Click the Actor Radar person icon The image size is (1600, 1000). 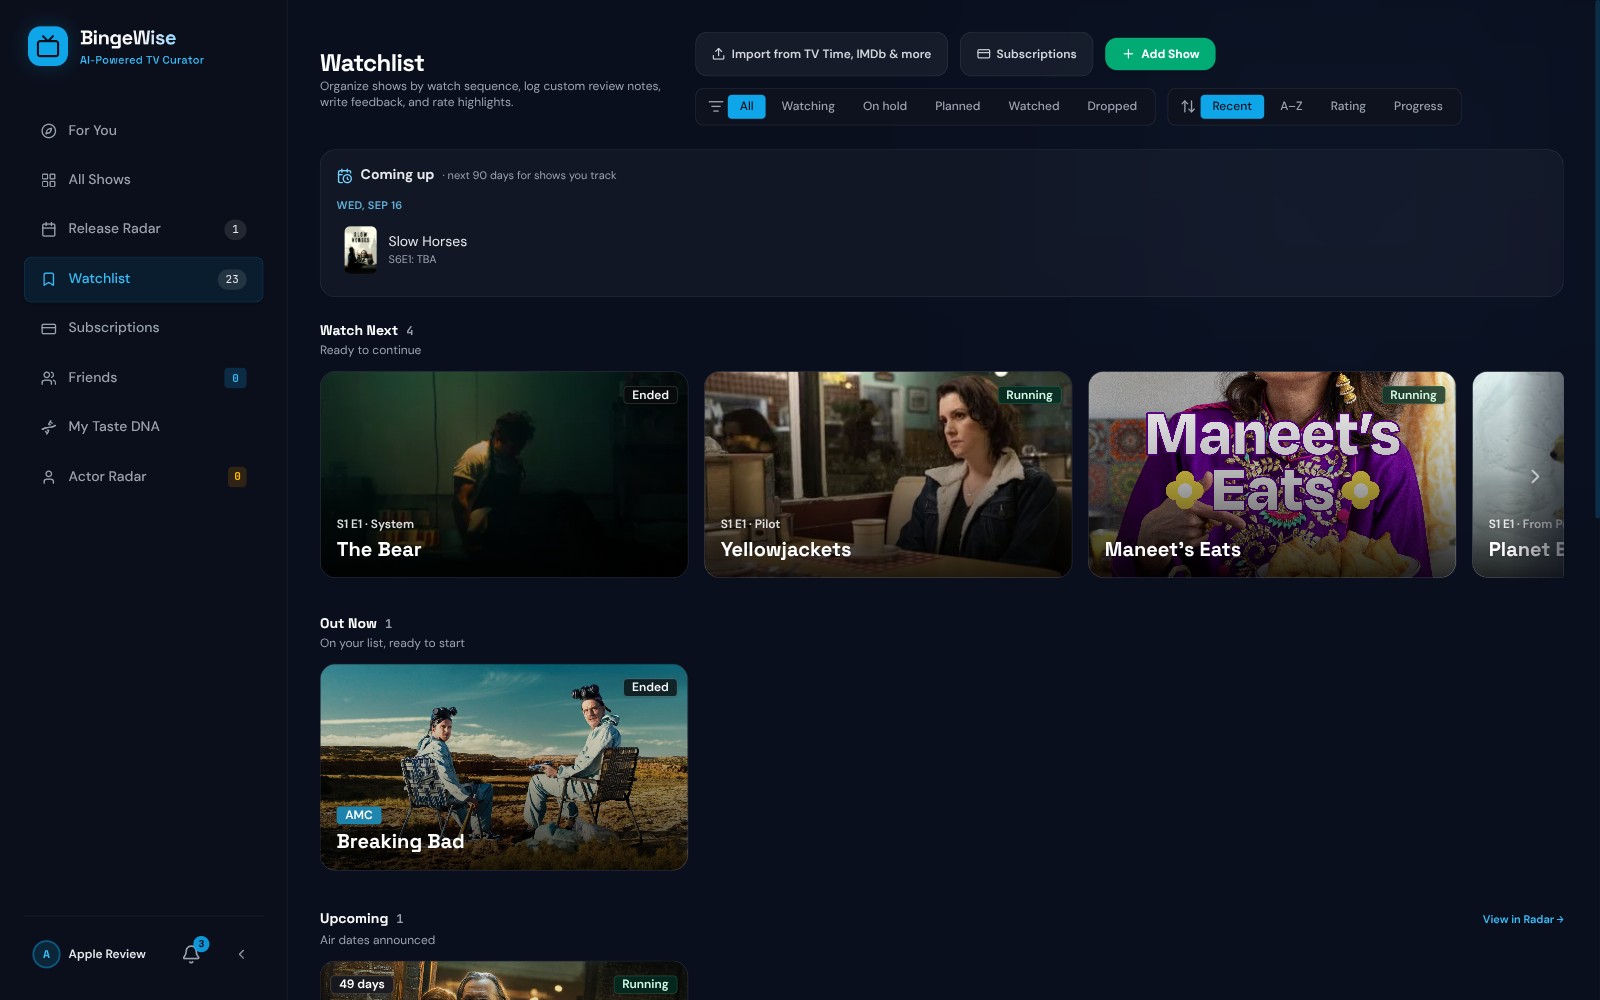(x=48, y=477)
